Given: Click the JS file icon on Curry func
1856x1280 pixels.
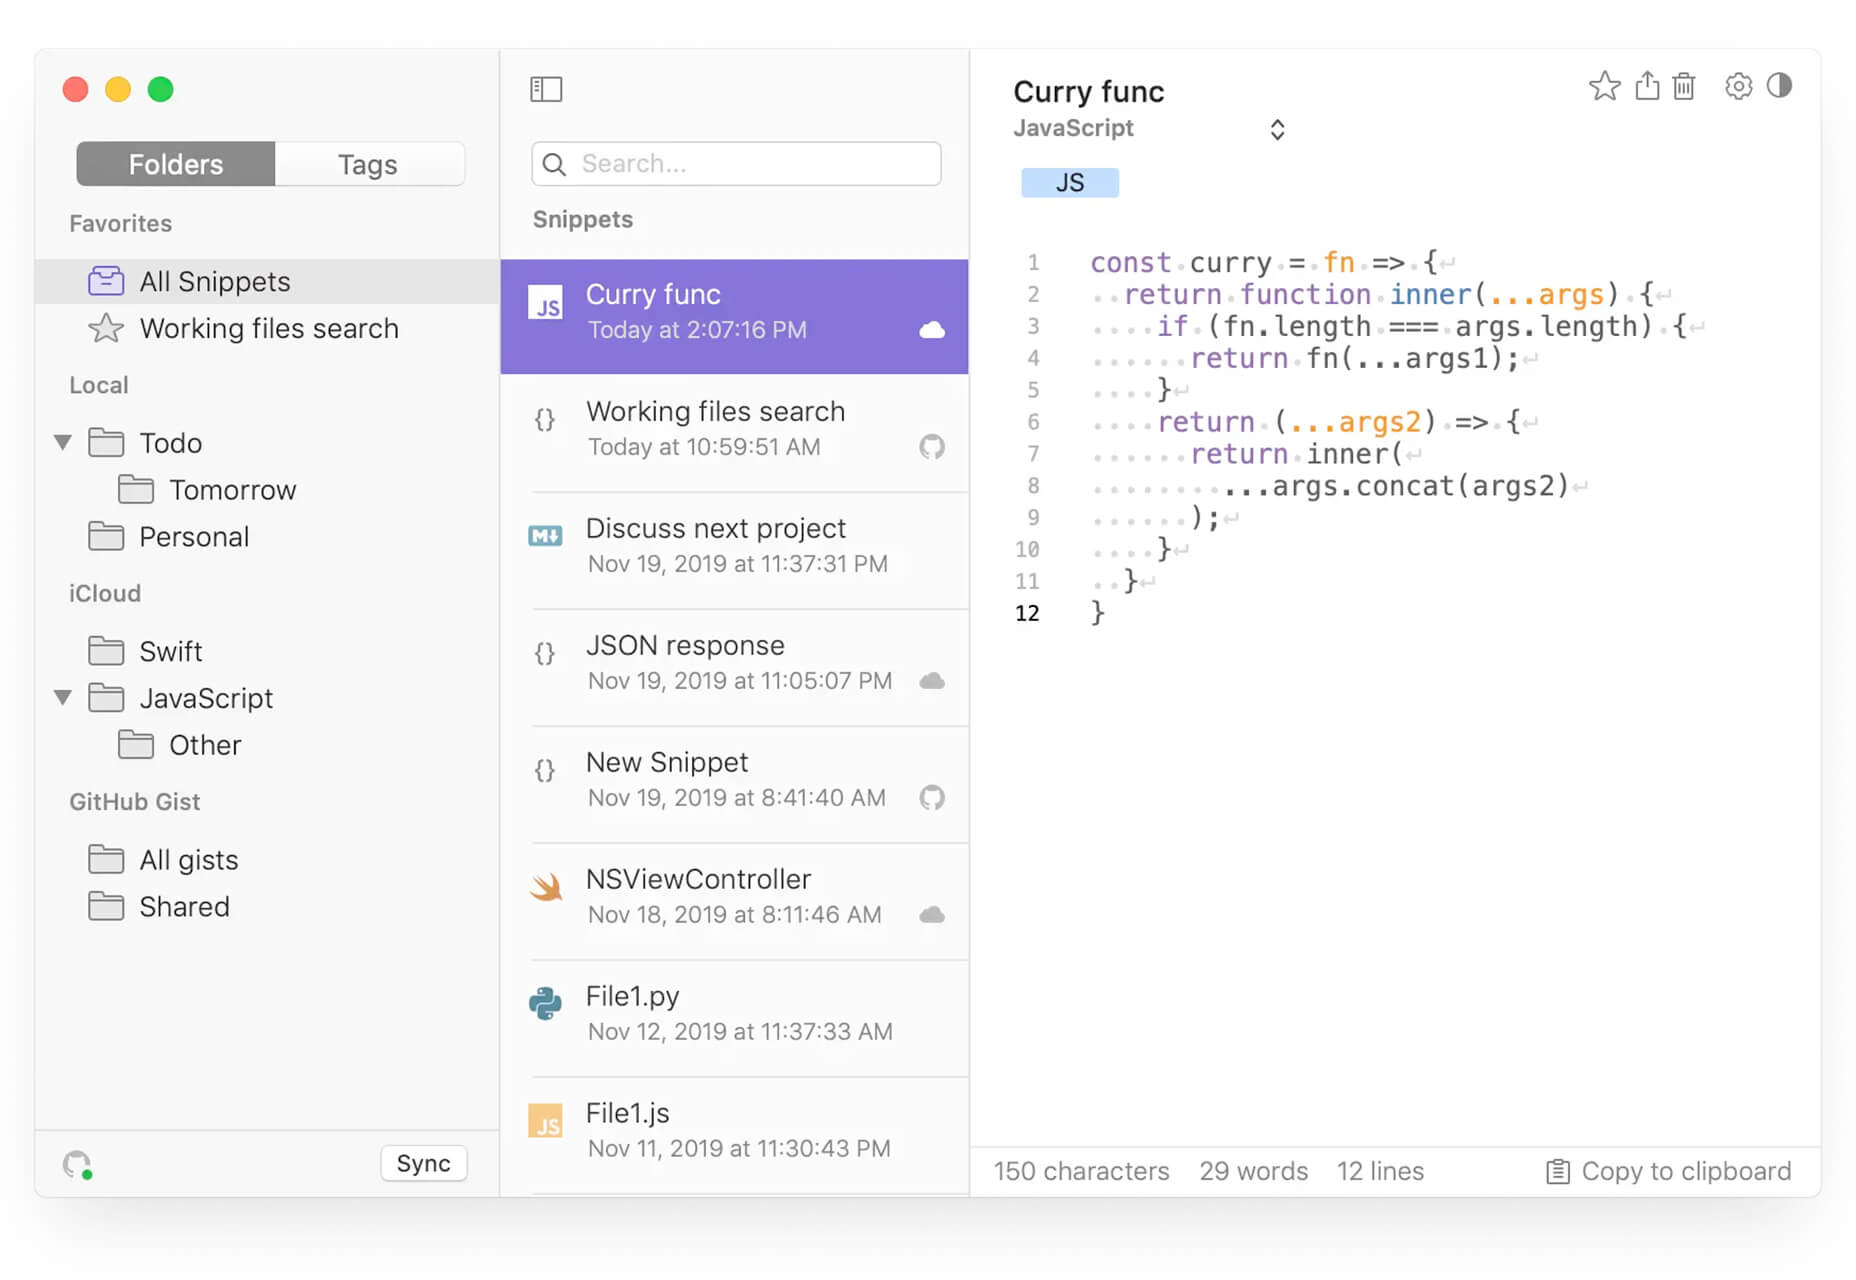Looking at the screenshot, I should click(546, 304).
